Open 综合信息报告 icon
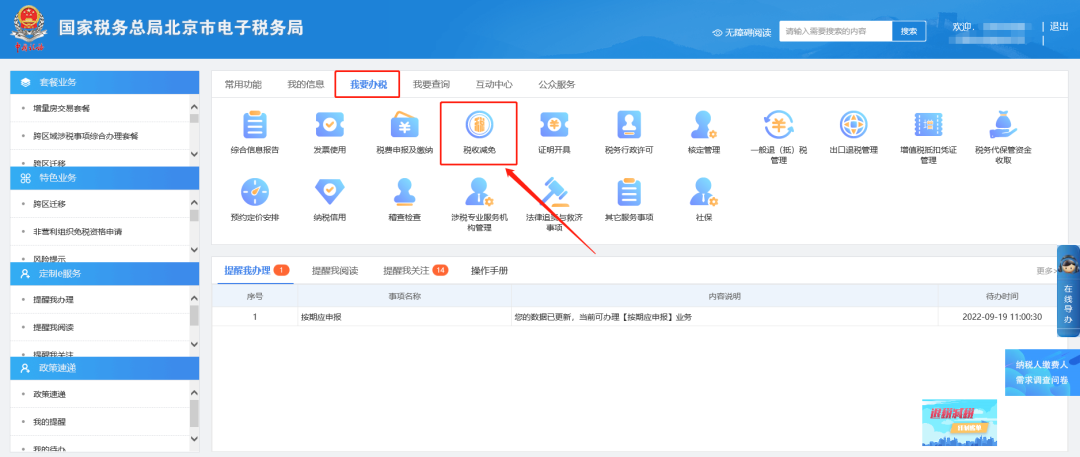This screenshot has height=457, width=1080. pos(255,125)
